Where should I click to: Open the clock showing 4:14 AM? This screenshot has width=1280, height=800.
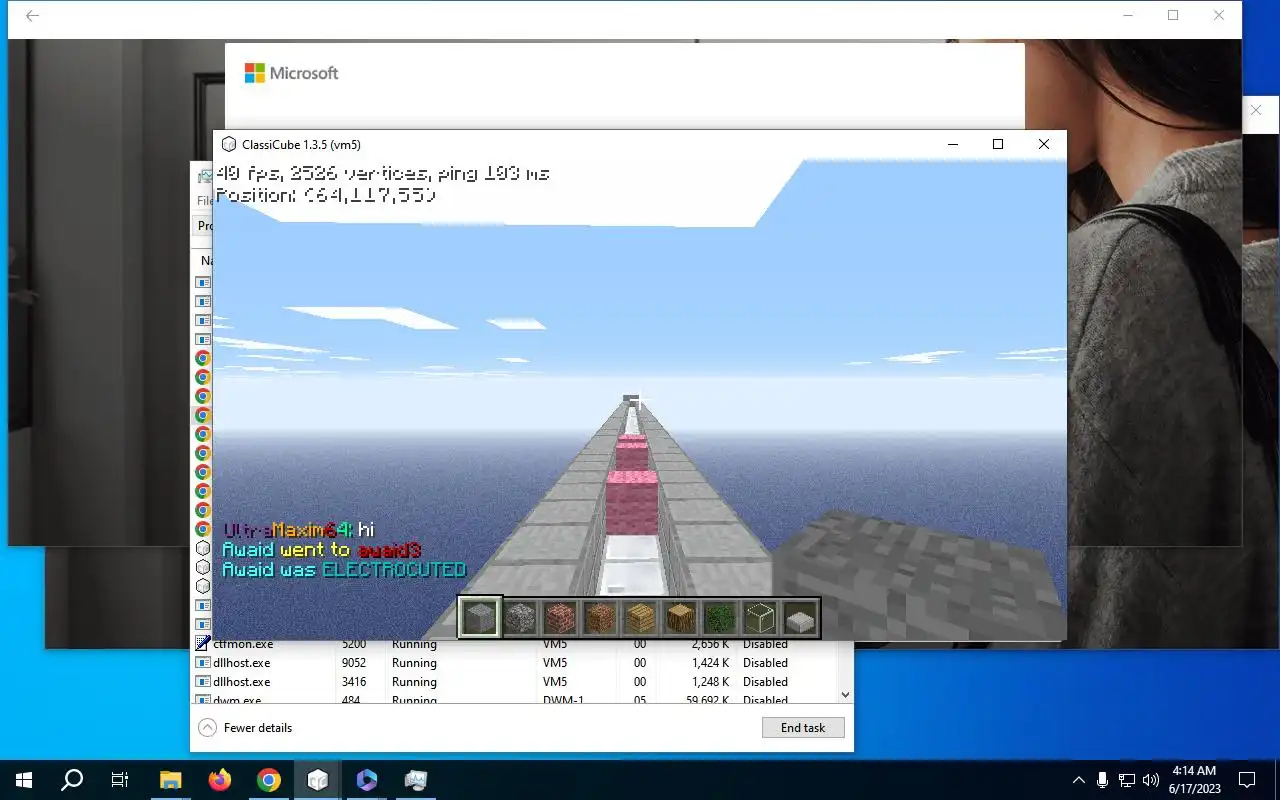[x=1193, y=780]
